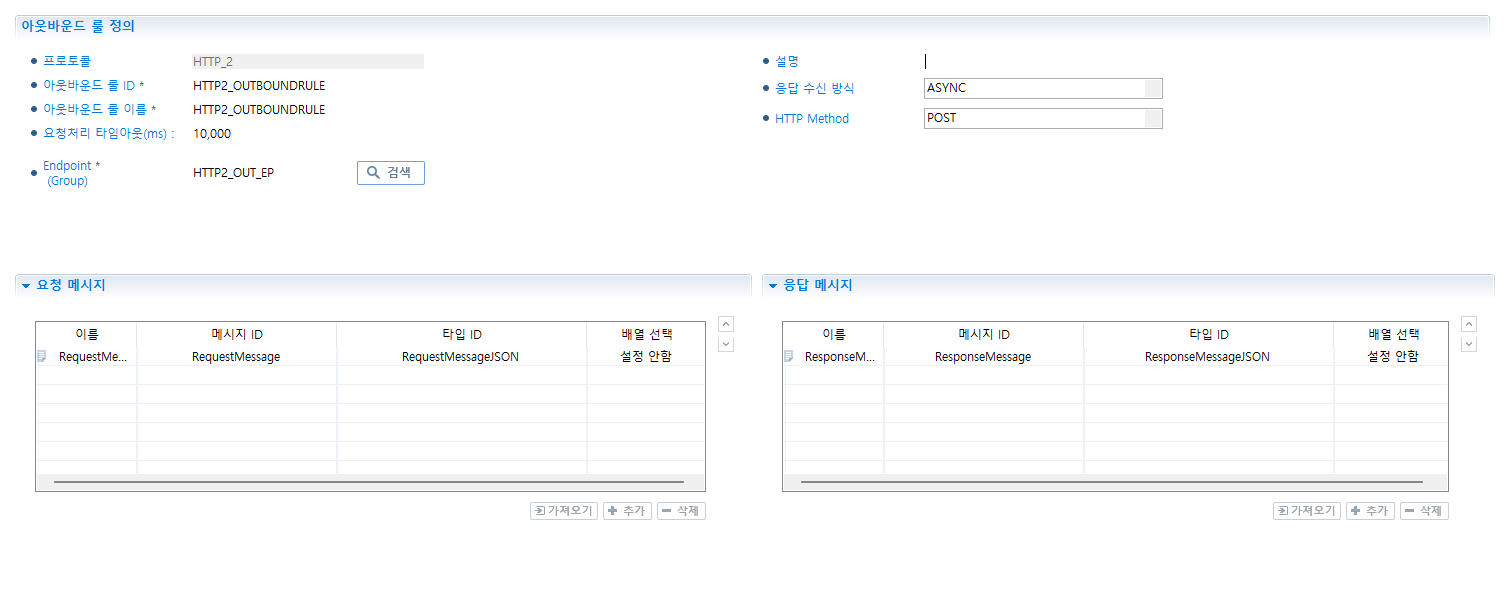This screenshot has height=602, width=1510.
Task: Click the move-down arrow beside request message table
Action: click(x=727, y=344)
